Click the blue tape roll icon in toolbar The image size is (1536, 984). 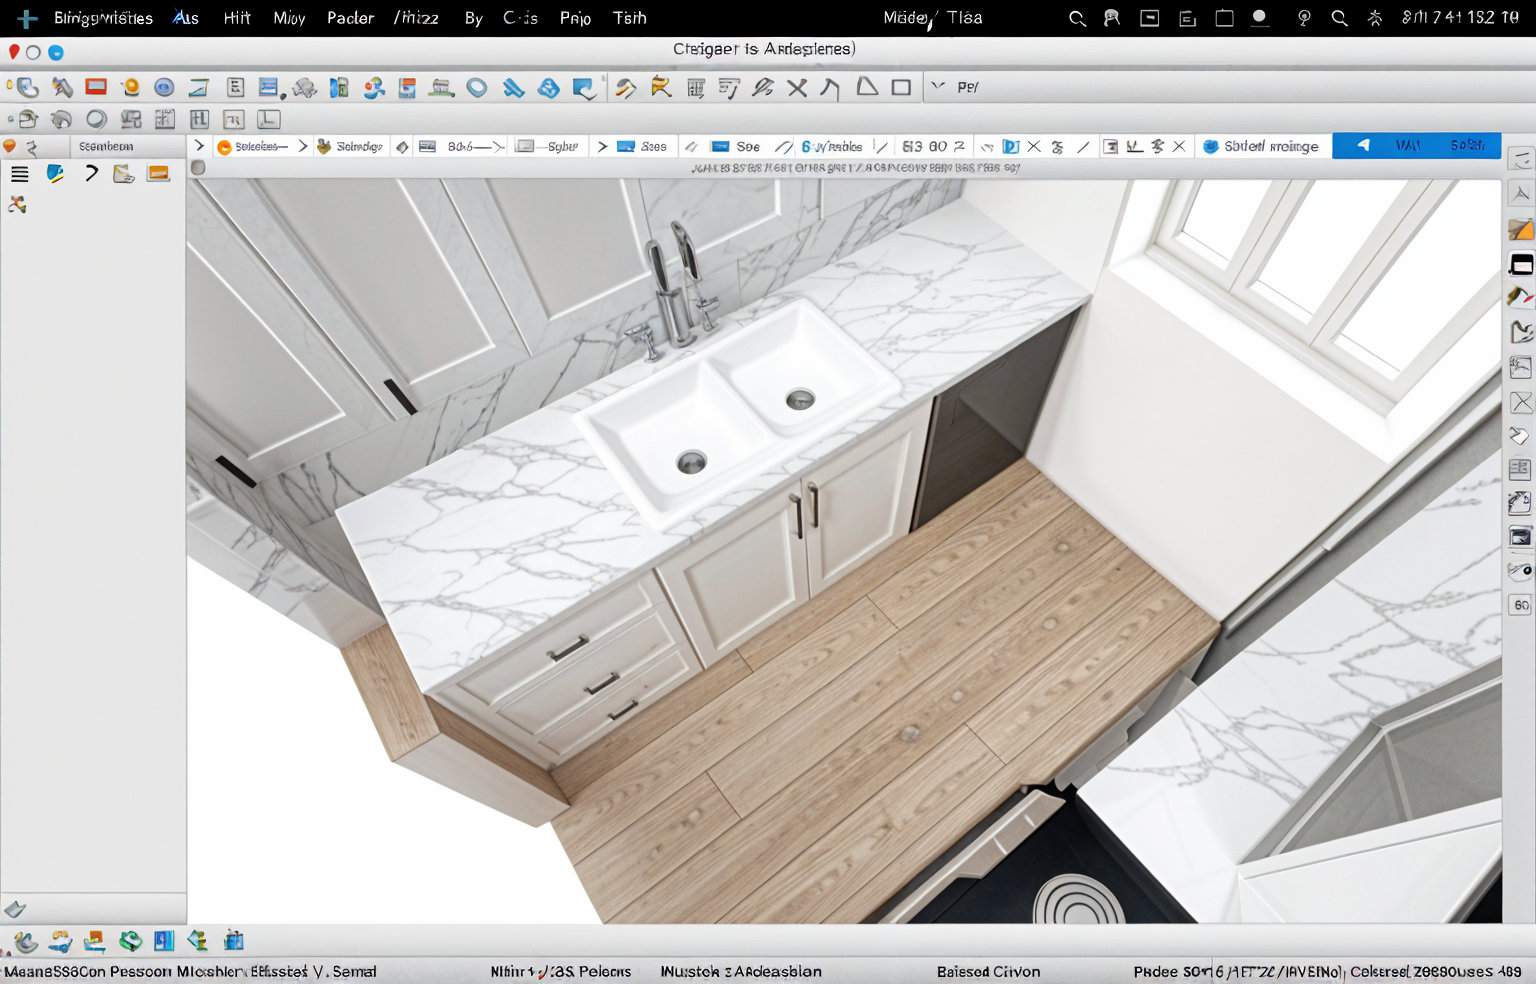[477, 88]
